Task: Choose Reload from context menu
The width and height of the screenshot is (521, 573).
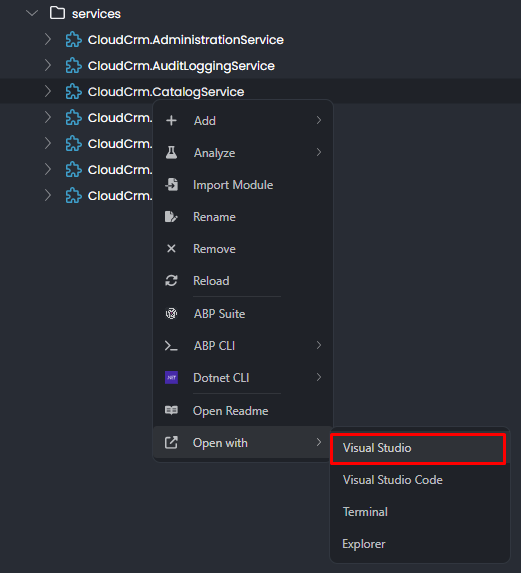Action: pos(243,281)
